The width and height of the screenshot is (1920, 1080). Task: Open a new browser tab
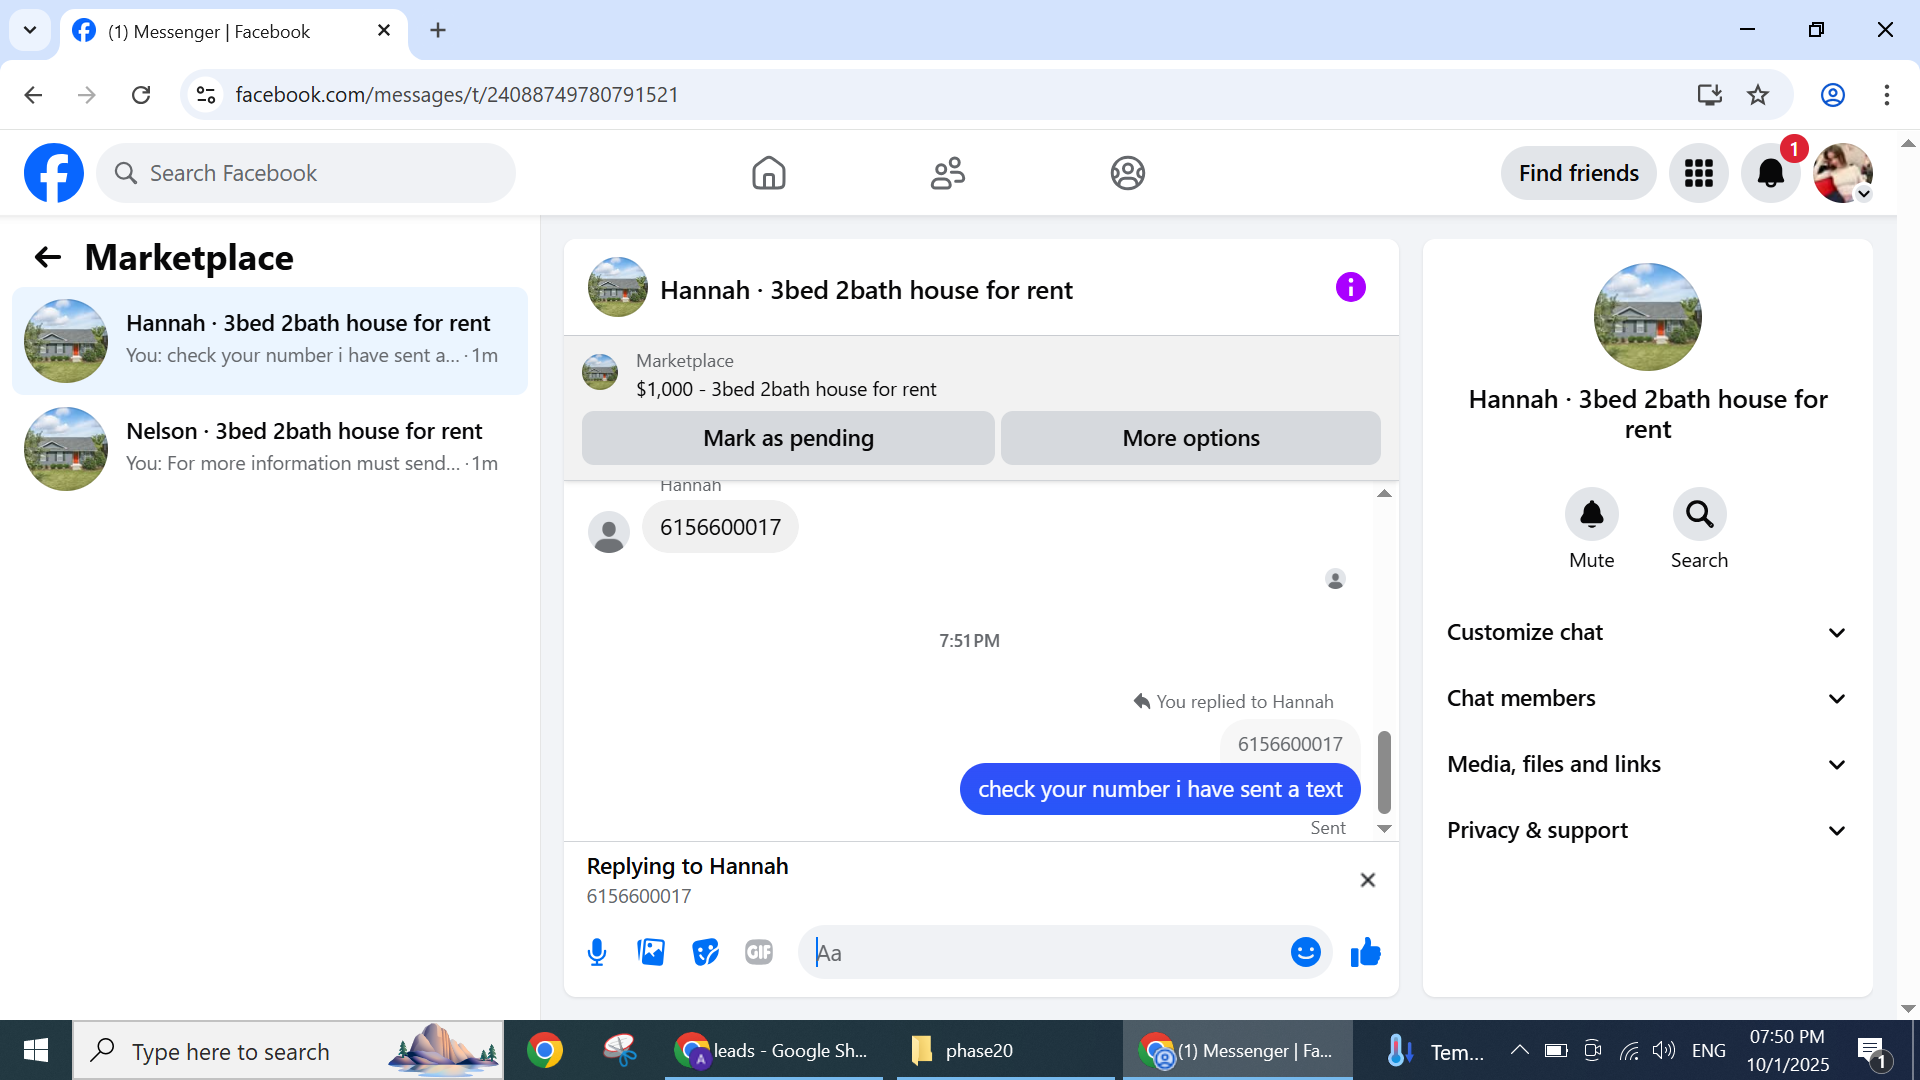438,30
